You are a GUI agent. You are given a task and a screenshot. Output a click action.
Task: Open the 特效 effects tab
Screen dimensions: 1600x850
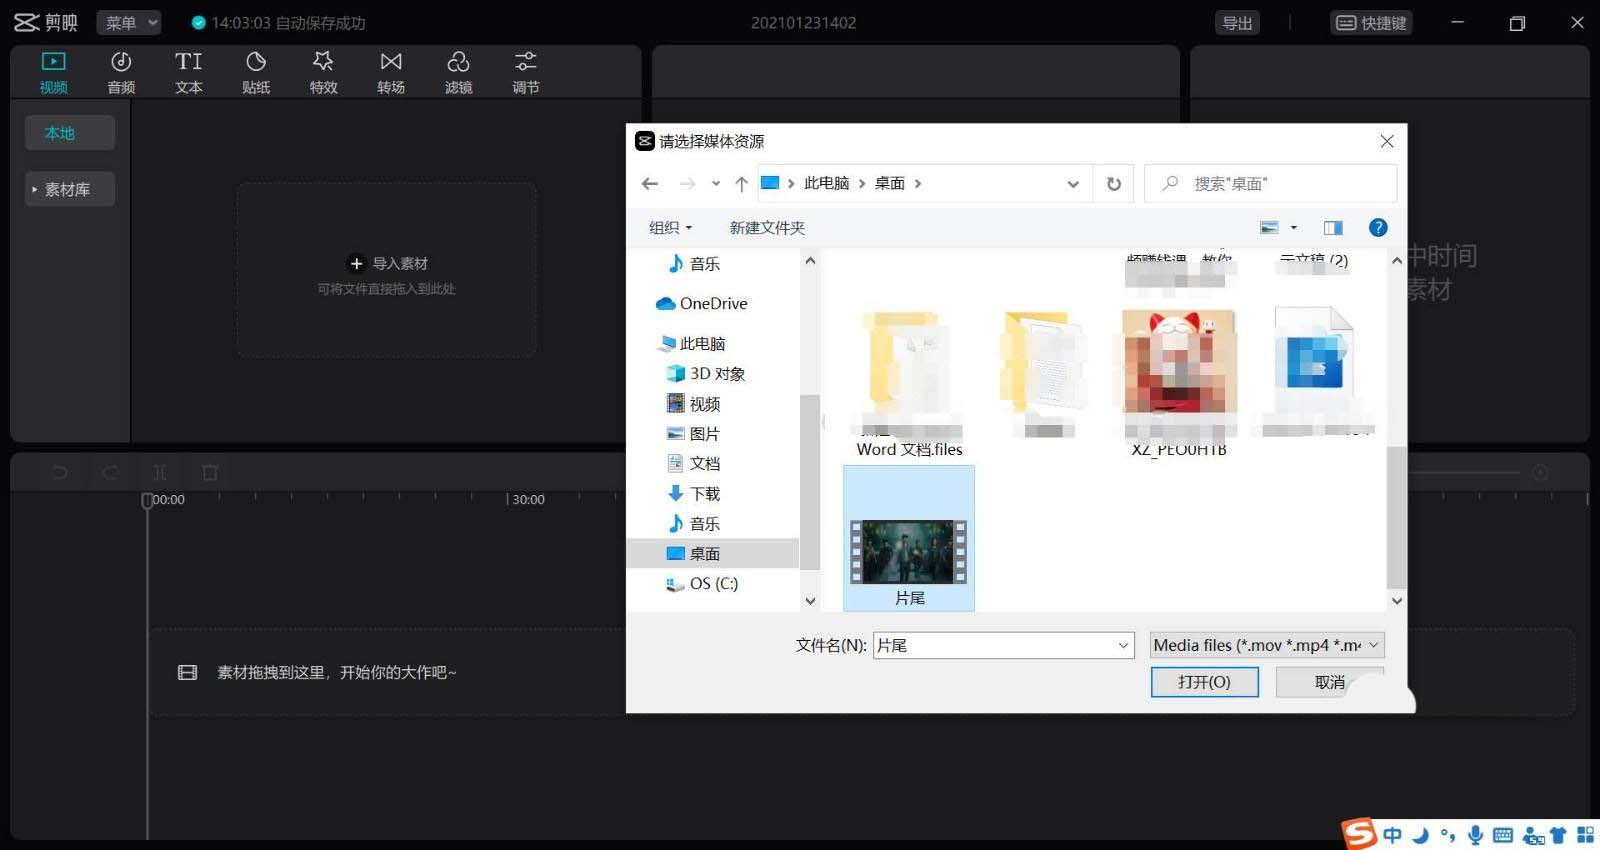(x=323, y=73)
